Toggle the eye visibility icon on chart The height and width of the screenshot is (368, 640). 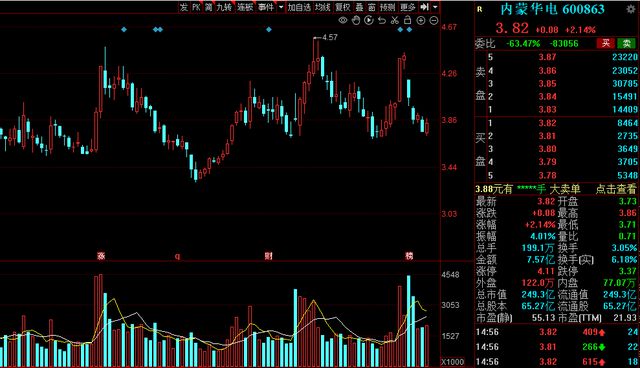click(343, 20)
